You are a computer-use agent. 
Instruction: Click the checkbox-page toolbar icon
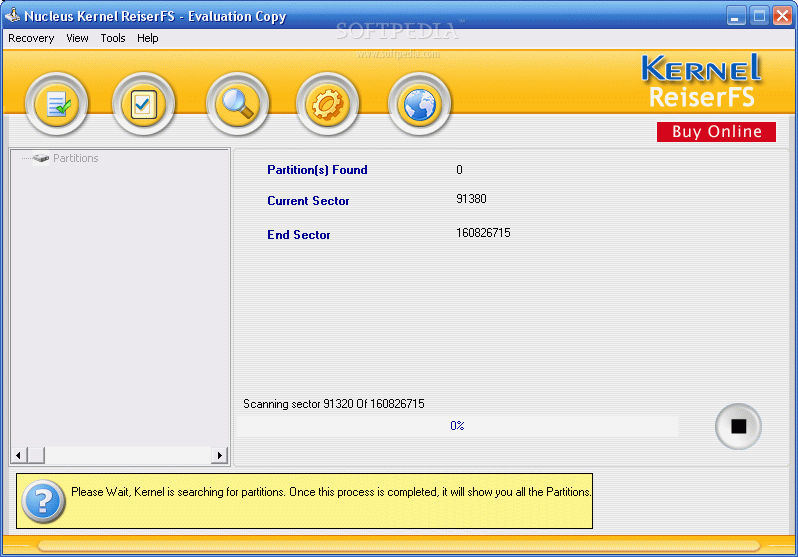pos(144,104)
